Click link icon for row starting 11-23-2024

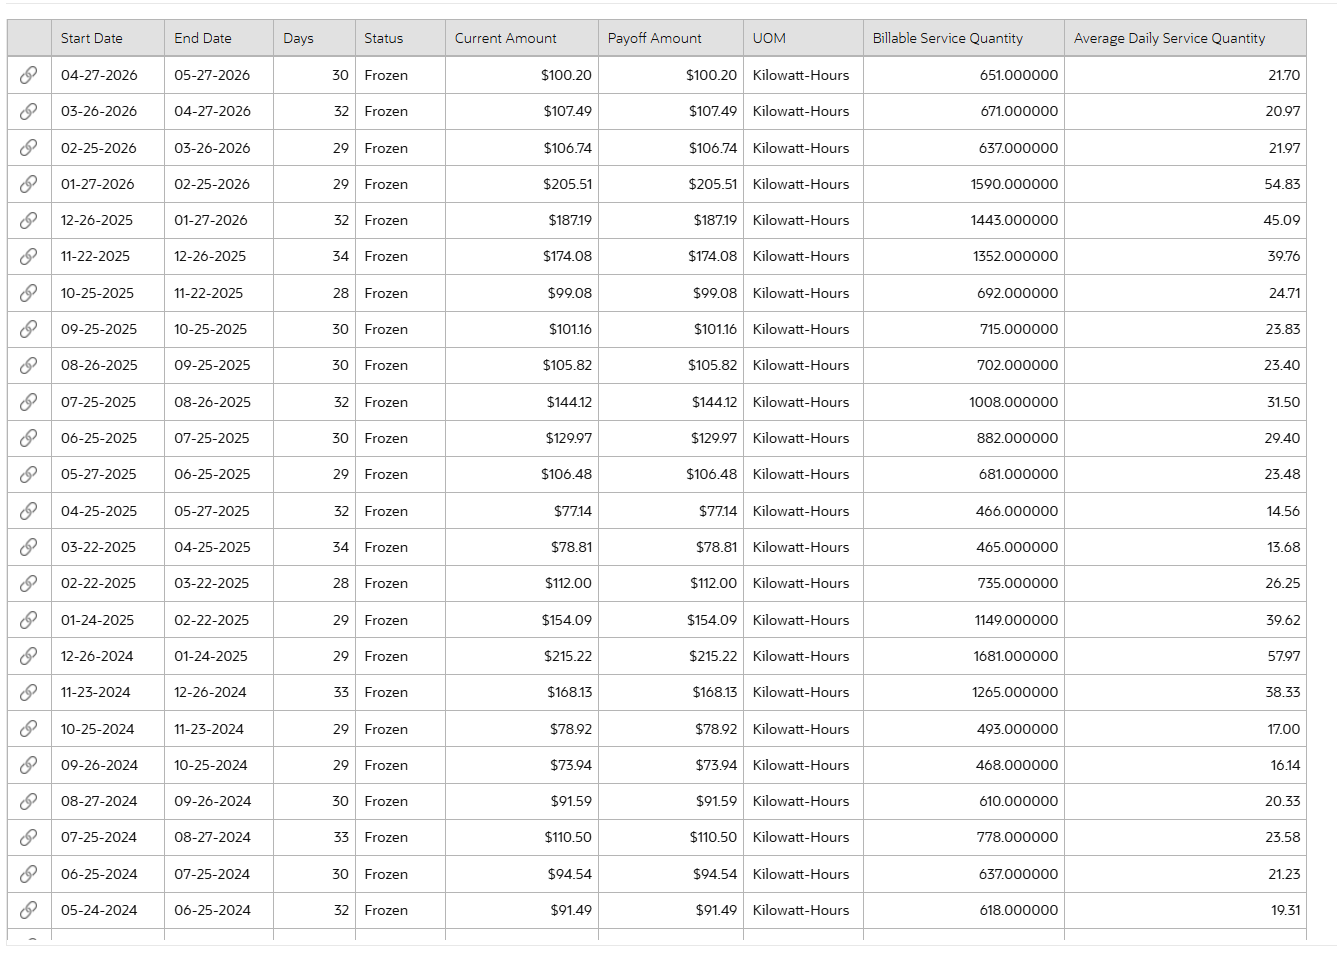click(x=29, y=692)
